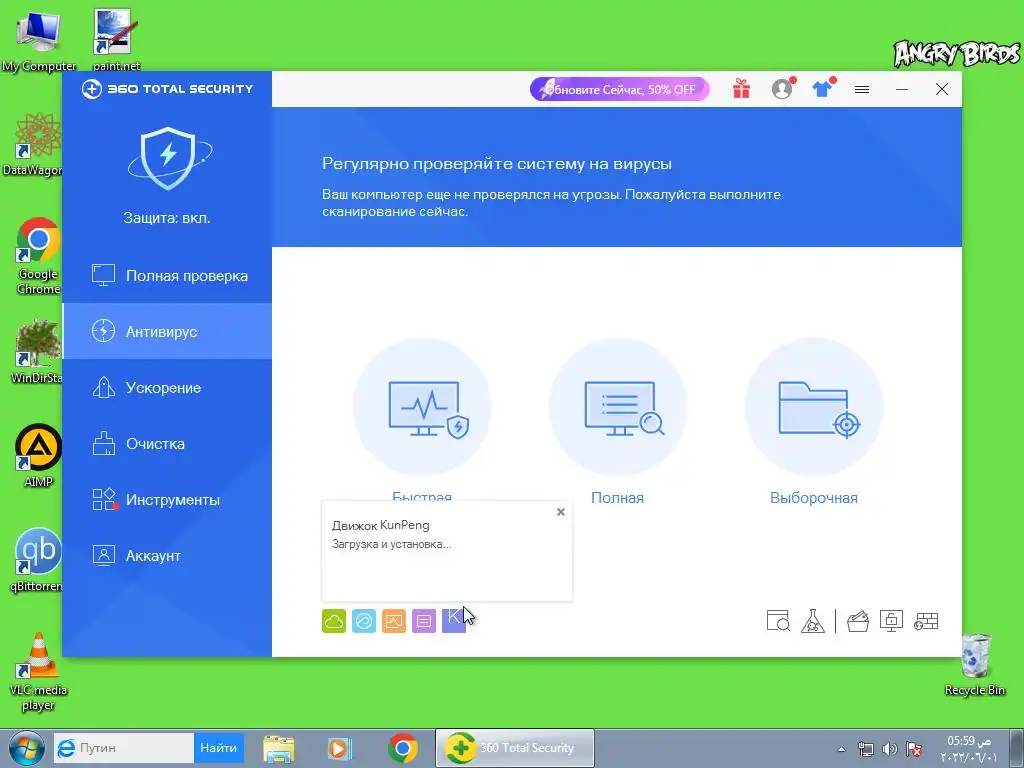Show hidden tray icons arrow
Image resolution: width=1024 pixels, height=768 pixels.
[841, 749]
